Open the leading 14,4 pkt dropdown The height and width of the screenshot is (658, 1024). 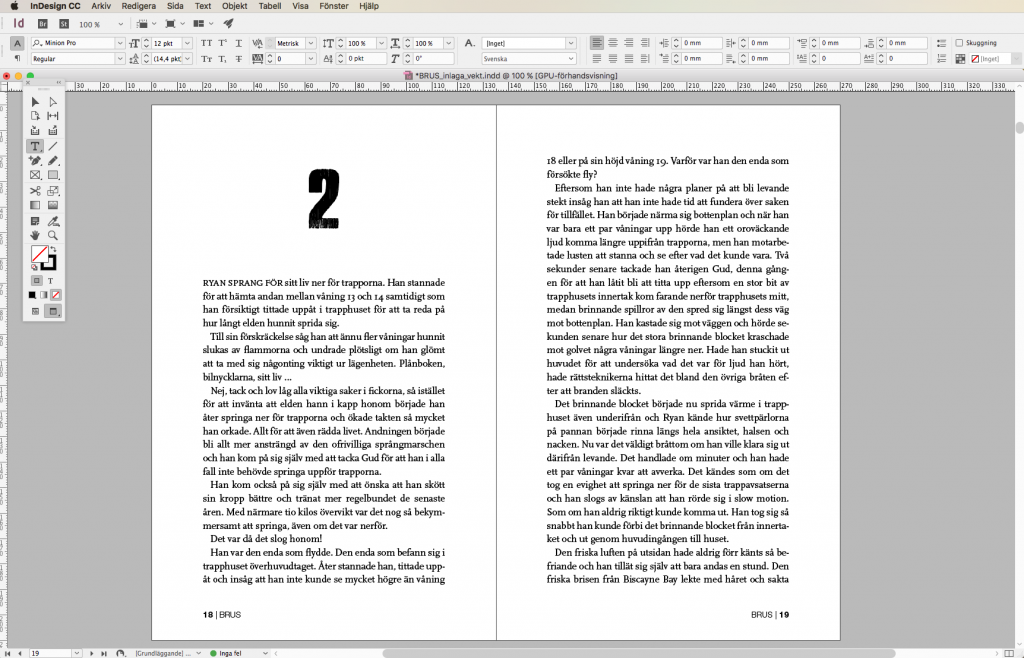[187, 59]
